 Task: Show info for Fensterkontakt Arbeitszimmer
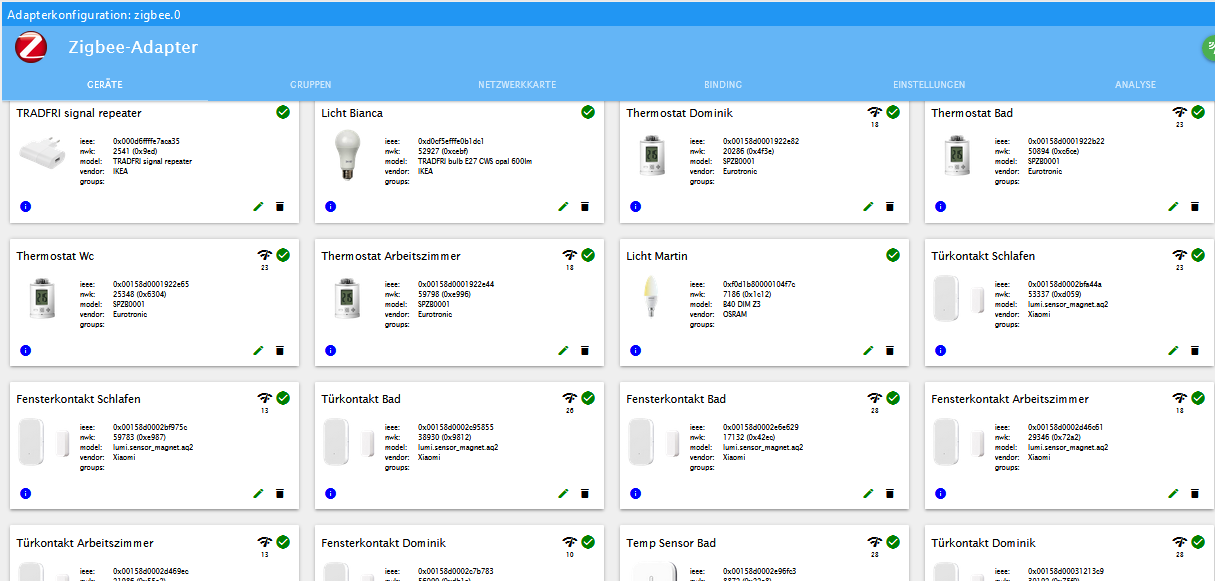[941, 493]
